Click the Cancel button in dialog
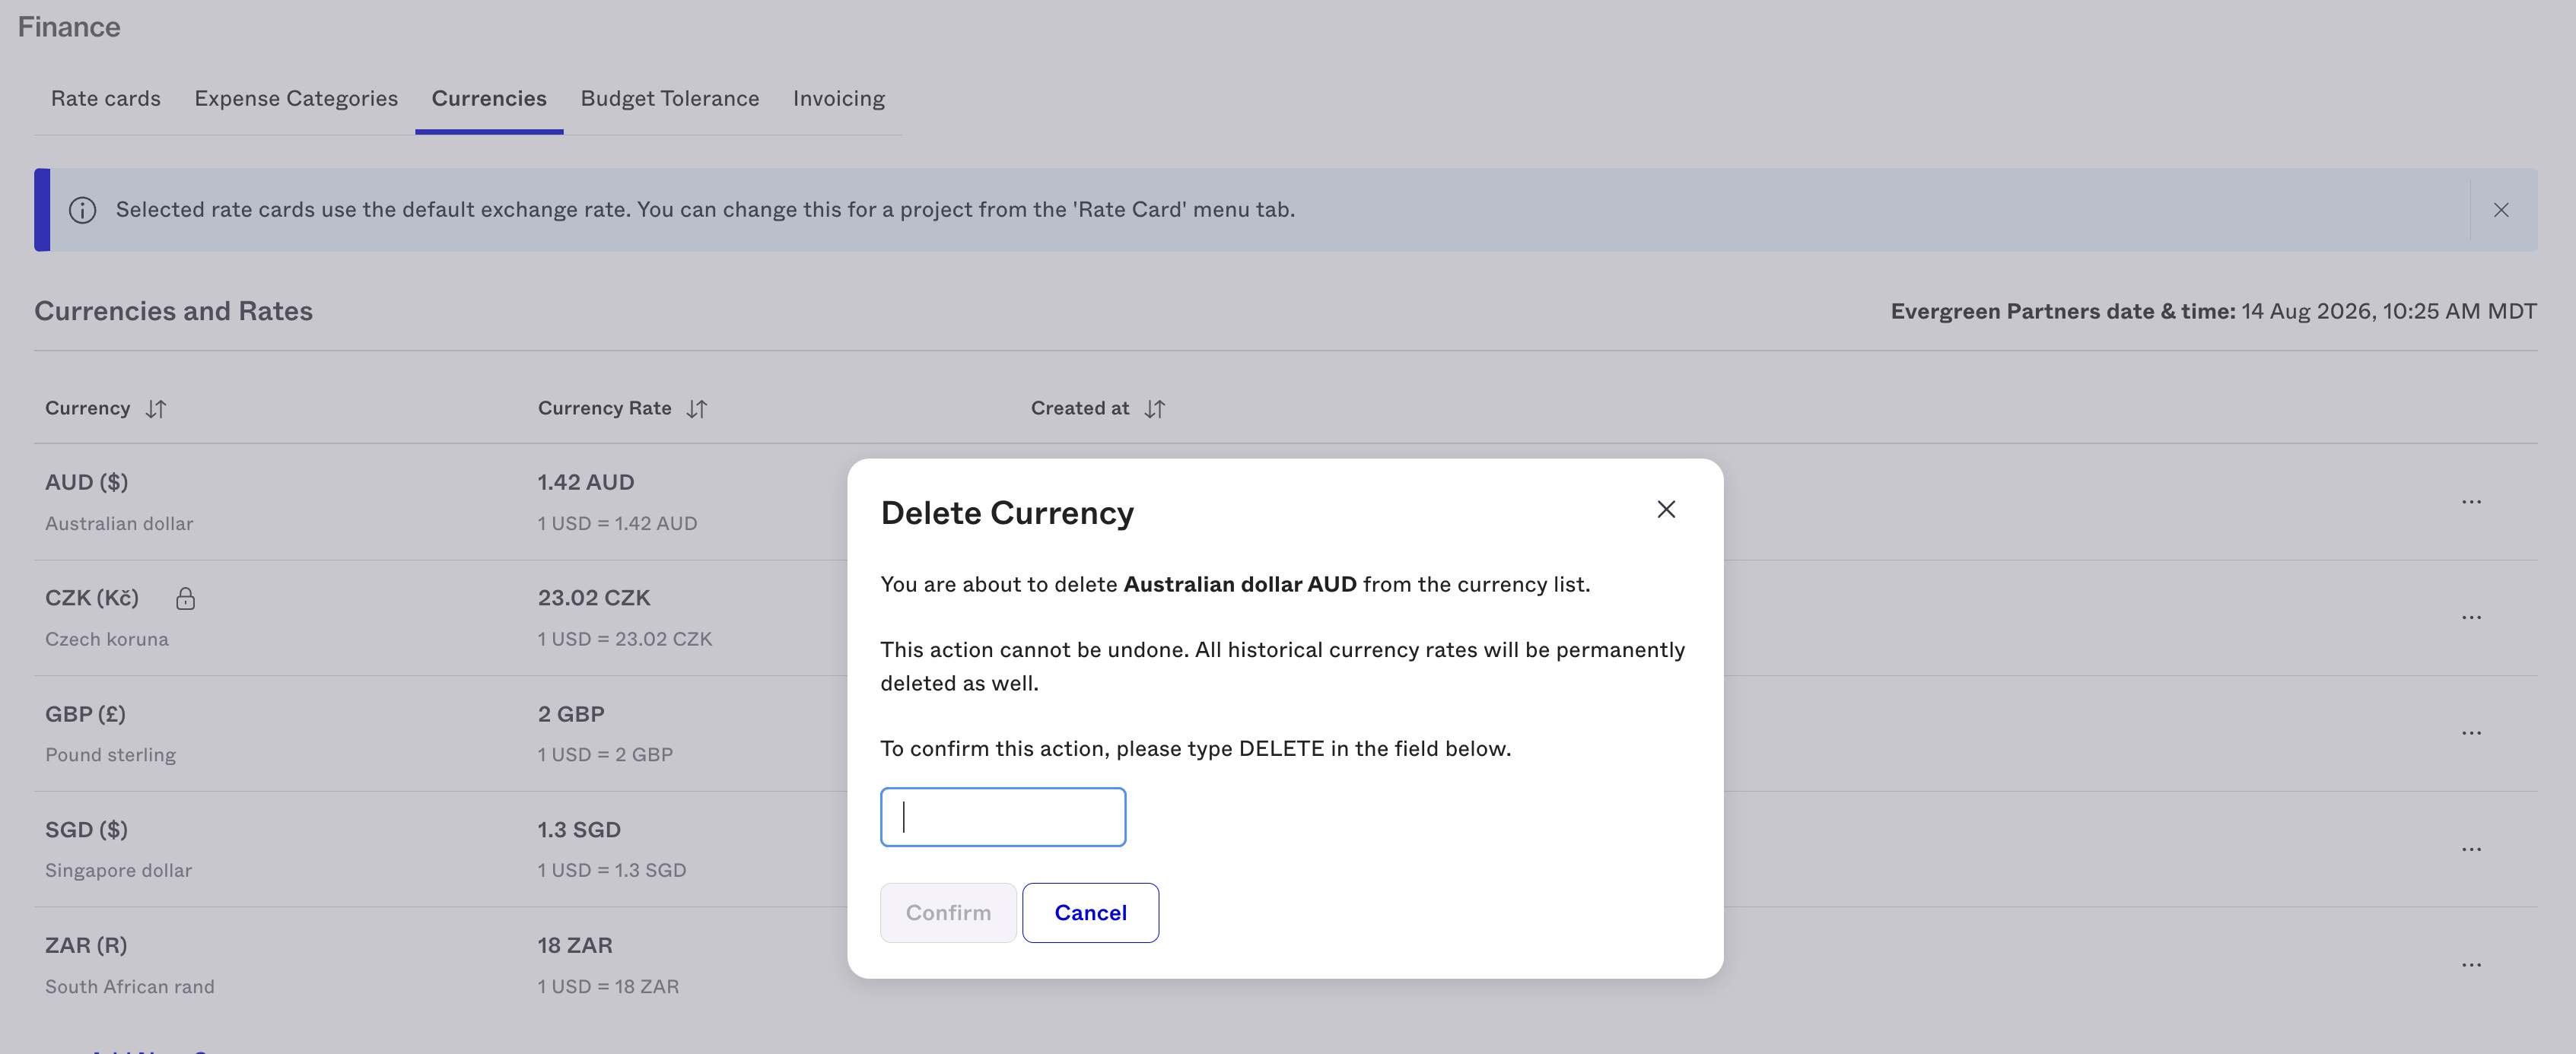The image size is (2576, 1054). point(1090,913)
